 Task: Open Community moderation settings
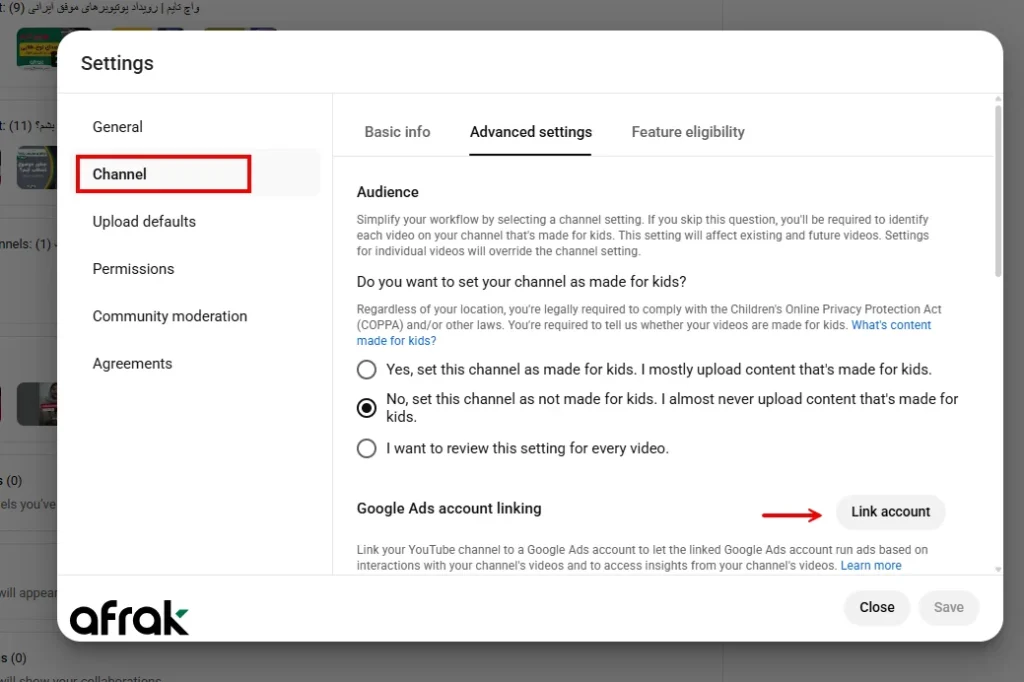[170, 316]
